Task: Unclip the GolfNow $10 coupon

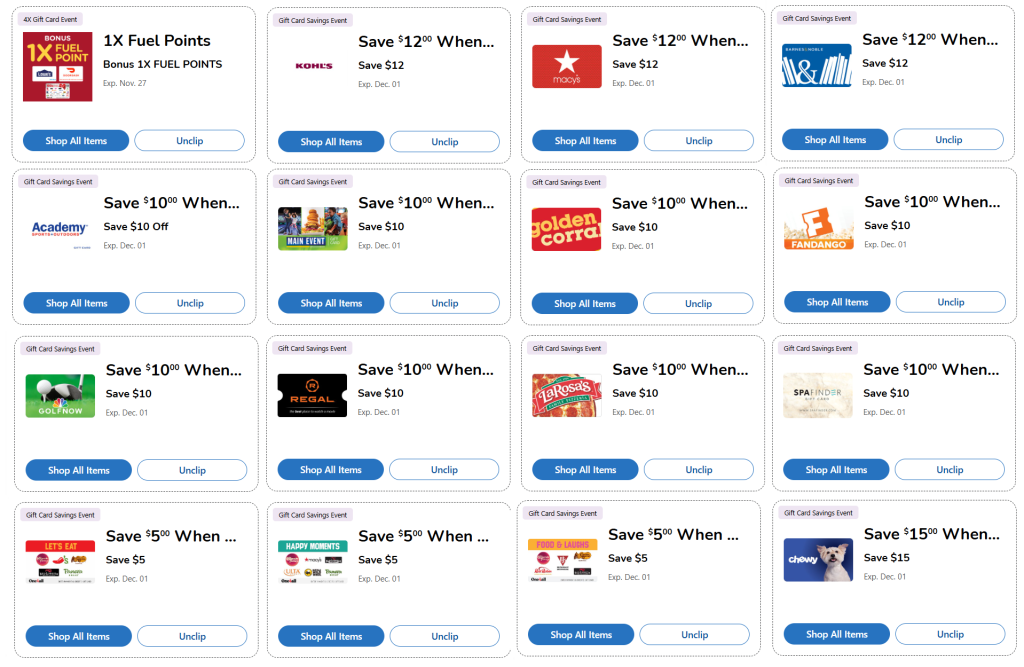Action: pos(192,470)
